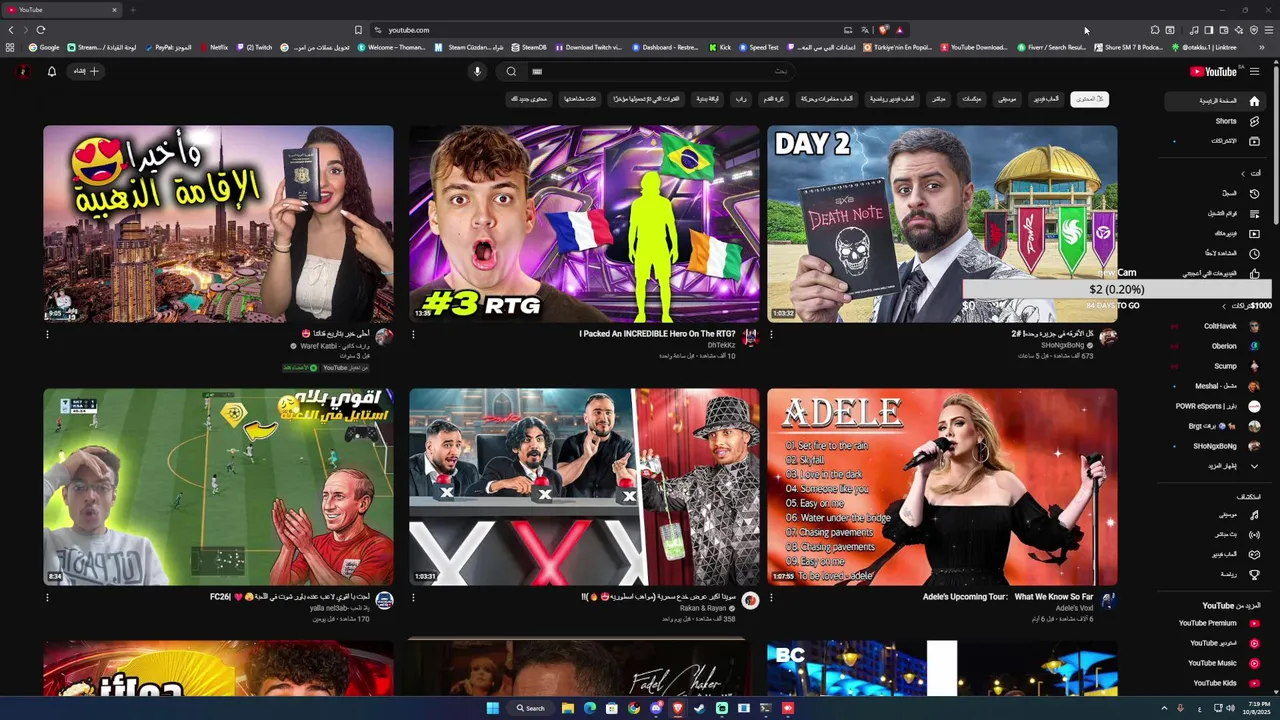
Task: Open the account avatar menu
Action: pos(22,71)
